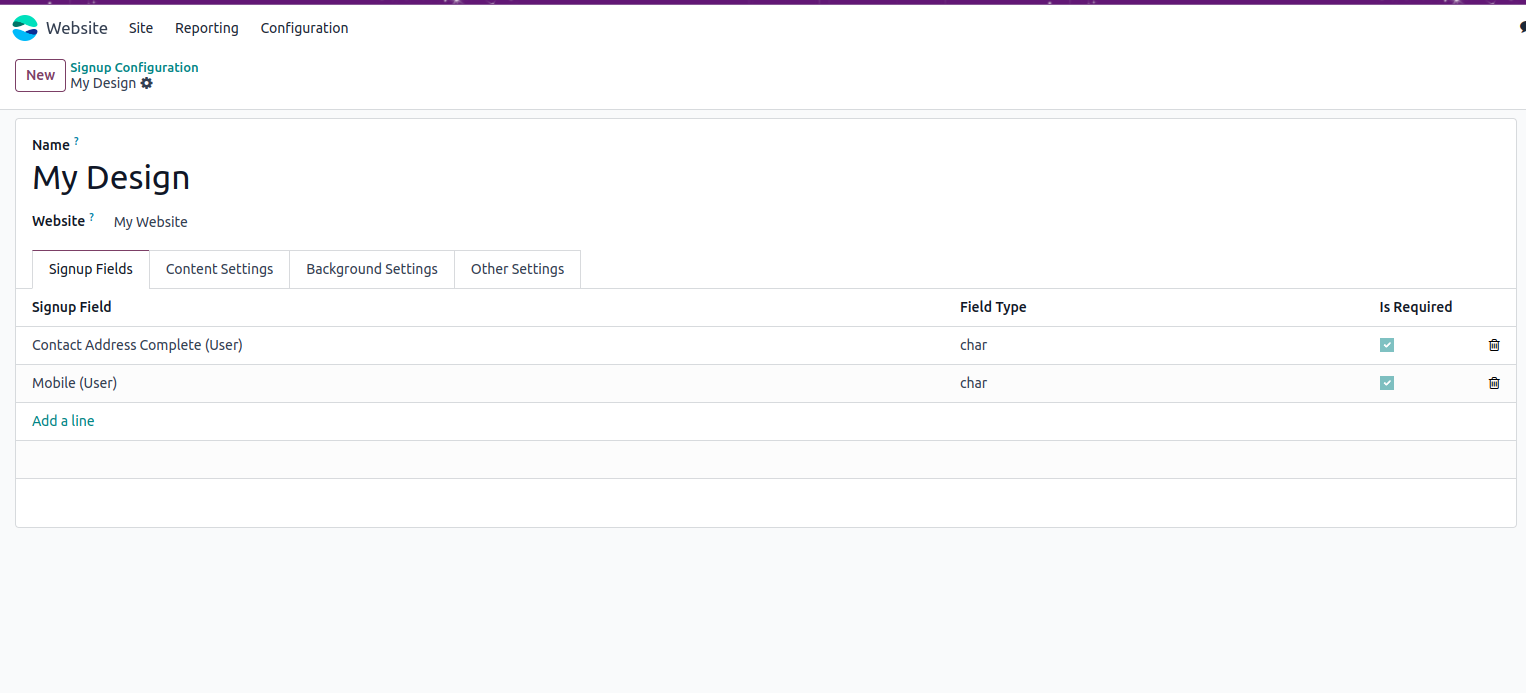1526x693 pixels.
Task: Select the Other Settings tab
Action: 517,269
